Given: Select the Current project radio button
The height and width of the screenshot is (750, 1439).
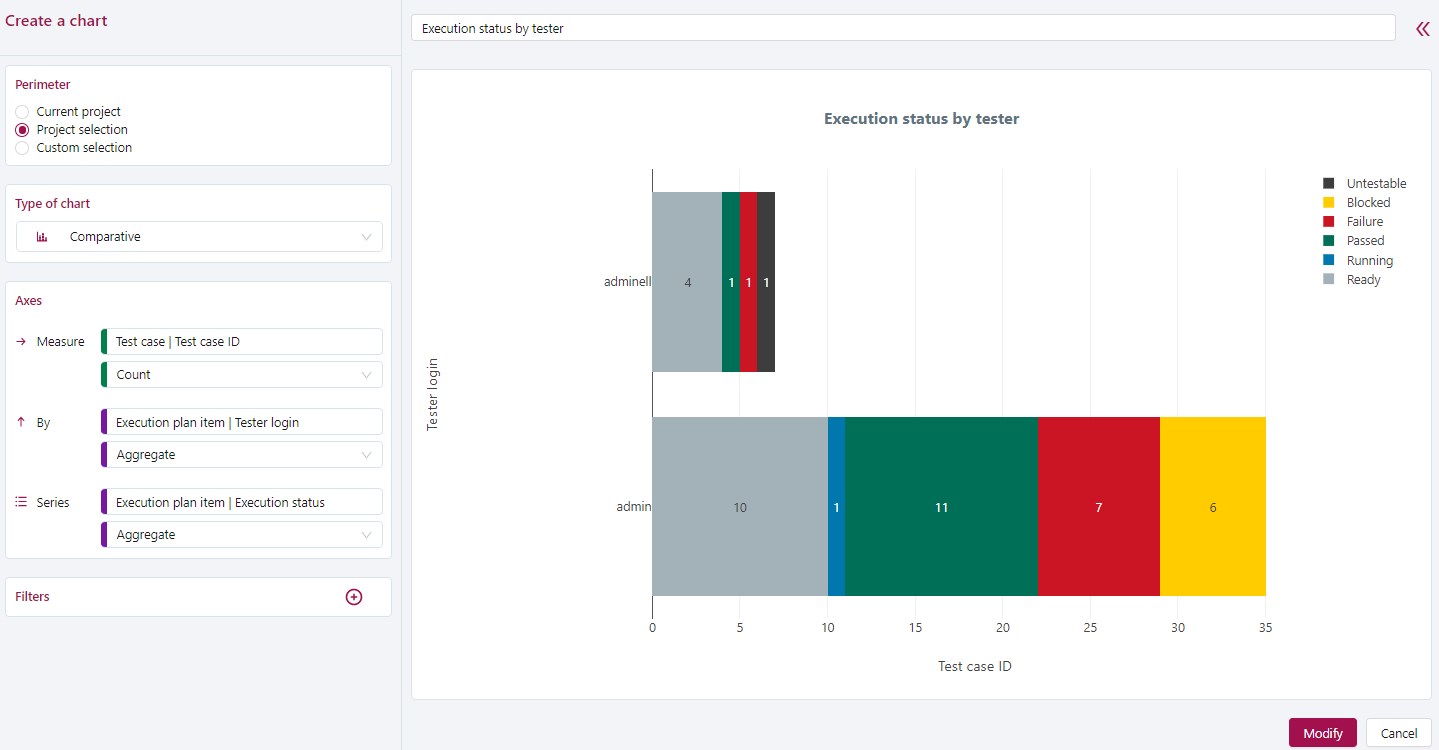Looking at the screenshot, I should pos(22,112).
